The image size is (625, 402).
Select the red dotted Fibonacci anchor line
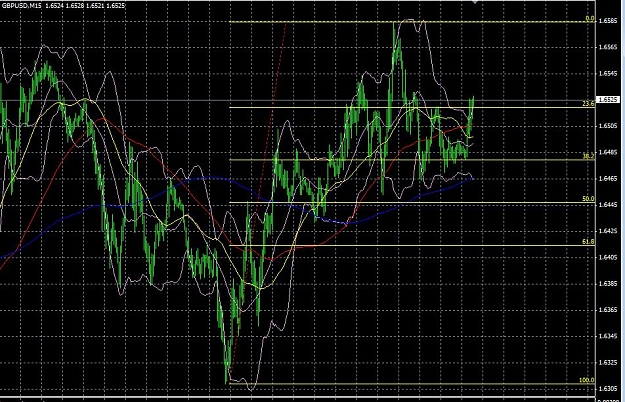tap(258, 201)
